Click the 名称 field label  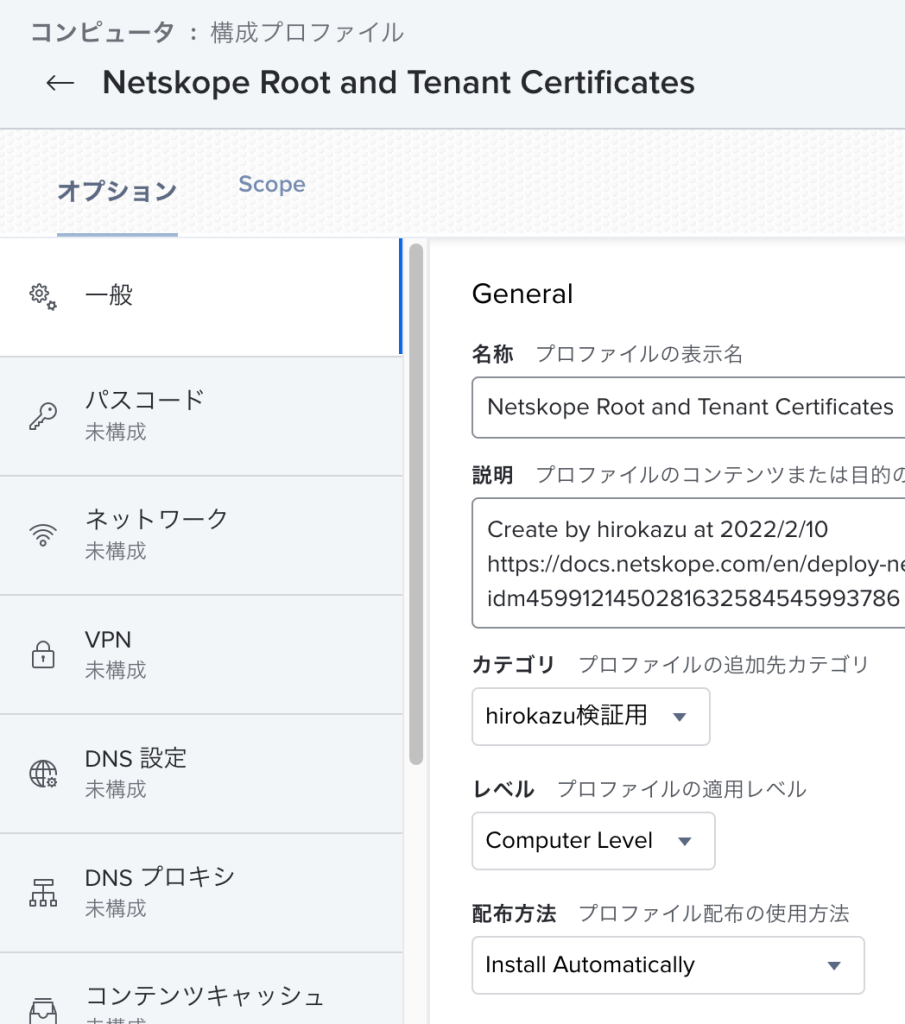[x=493, y=354]
